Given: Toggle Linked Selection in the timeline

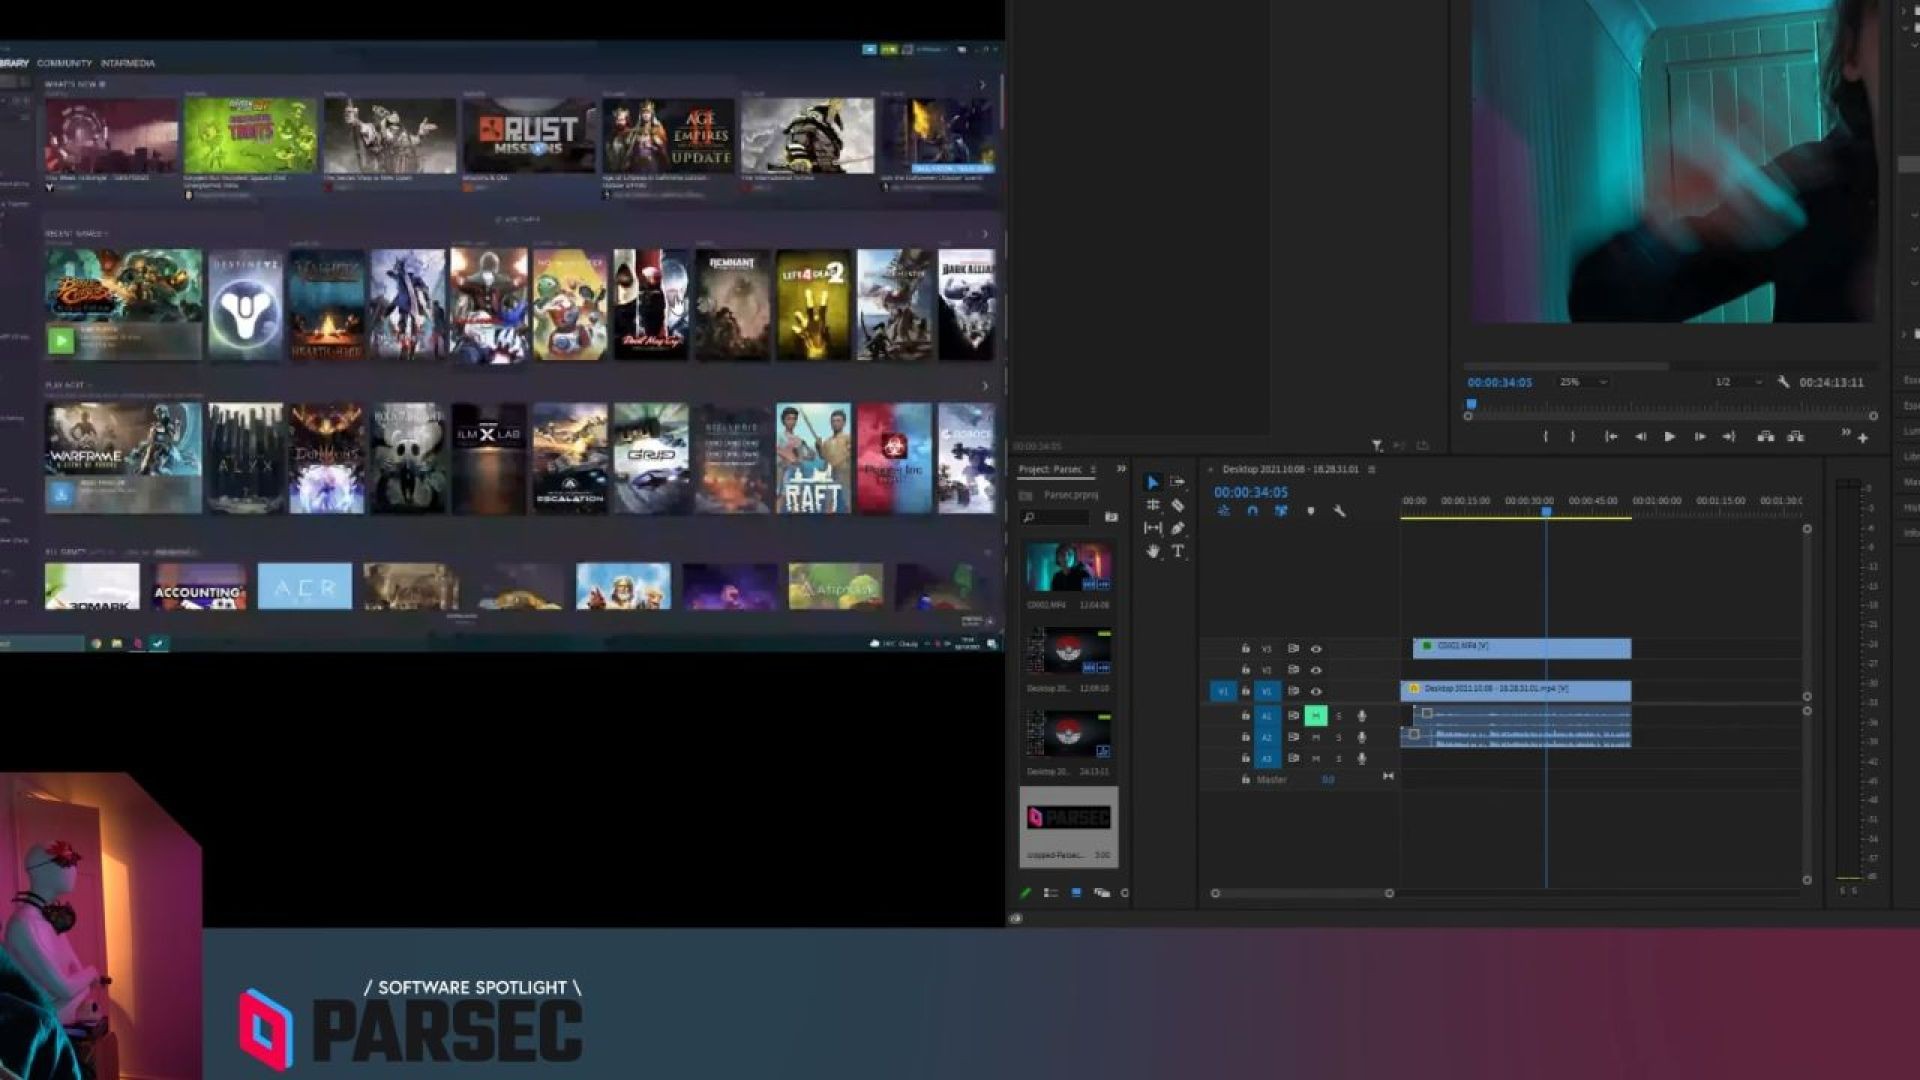Looking at the screenshot, I should [1281, 511].
